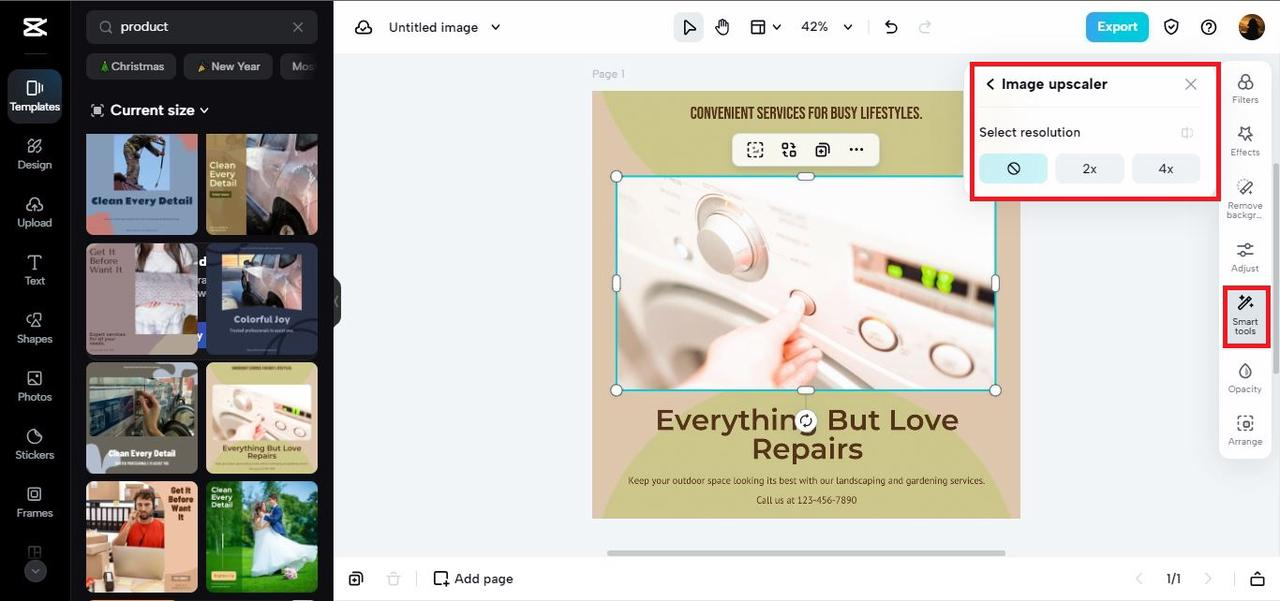Open the Design sidebar tab
This screenshot has width=1280, height=601.
click(x=35, y=154)
